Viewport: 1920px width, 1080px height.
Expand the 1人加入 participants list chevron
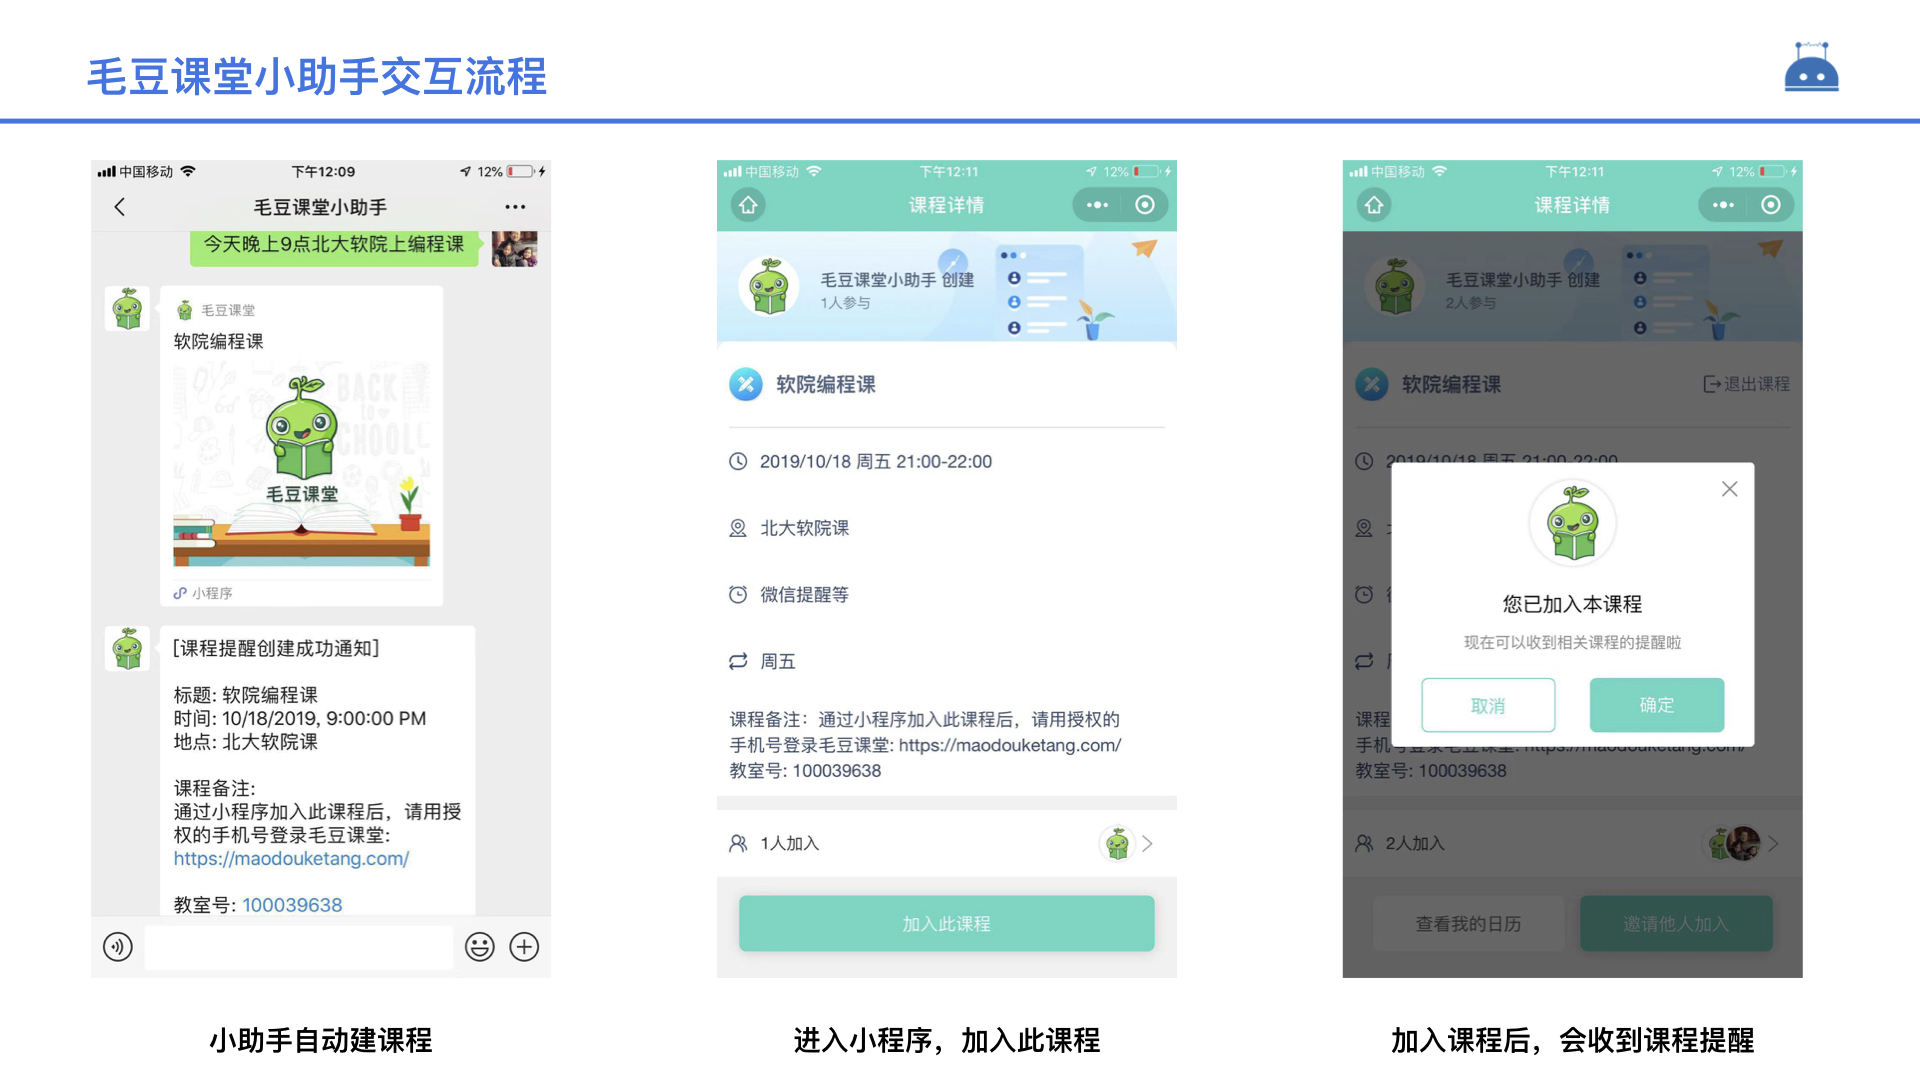[x=1147, y=844]
